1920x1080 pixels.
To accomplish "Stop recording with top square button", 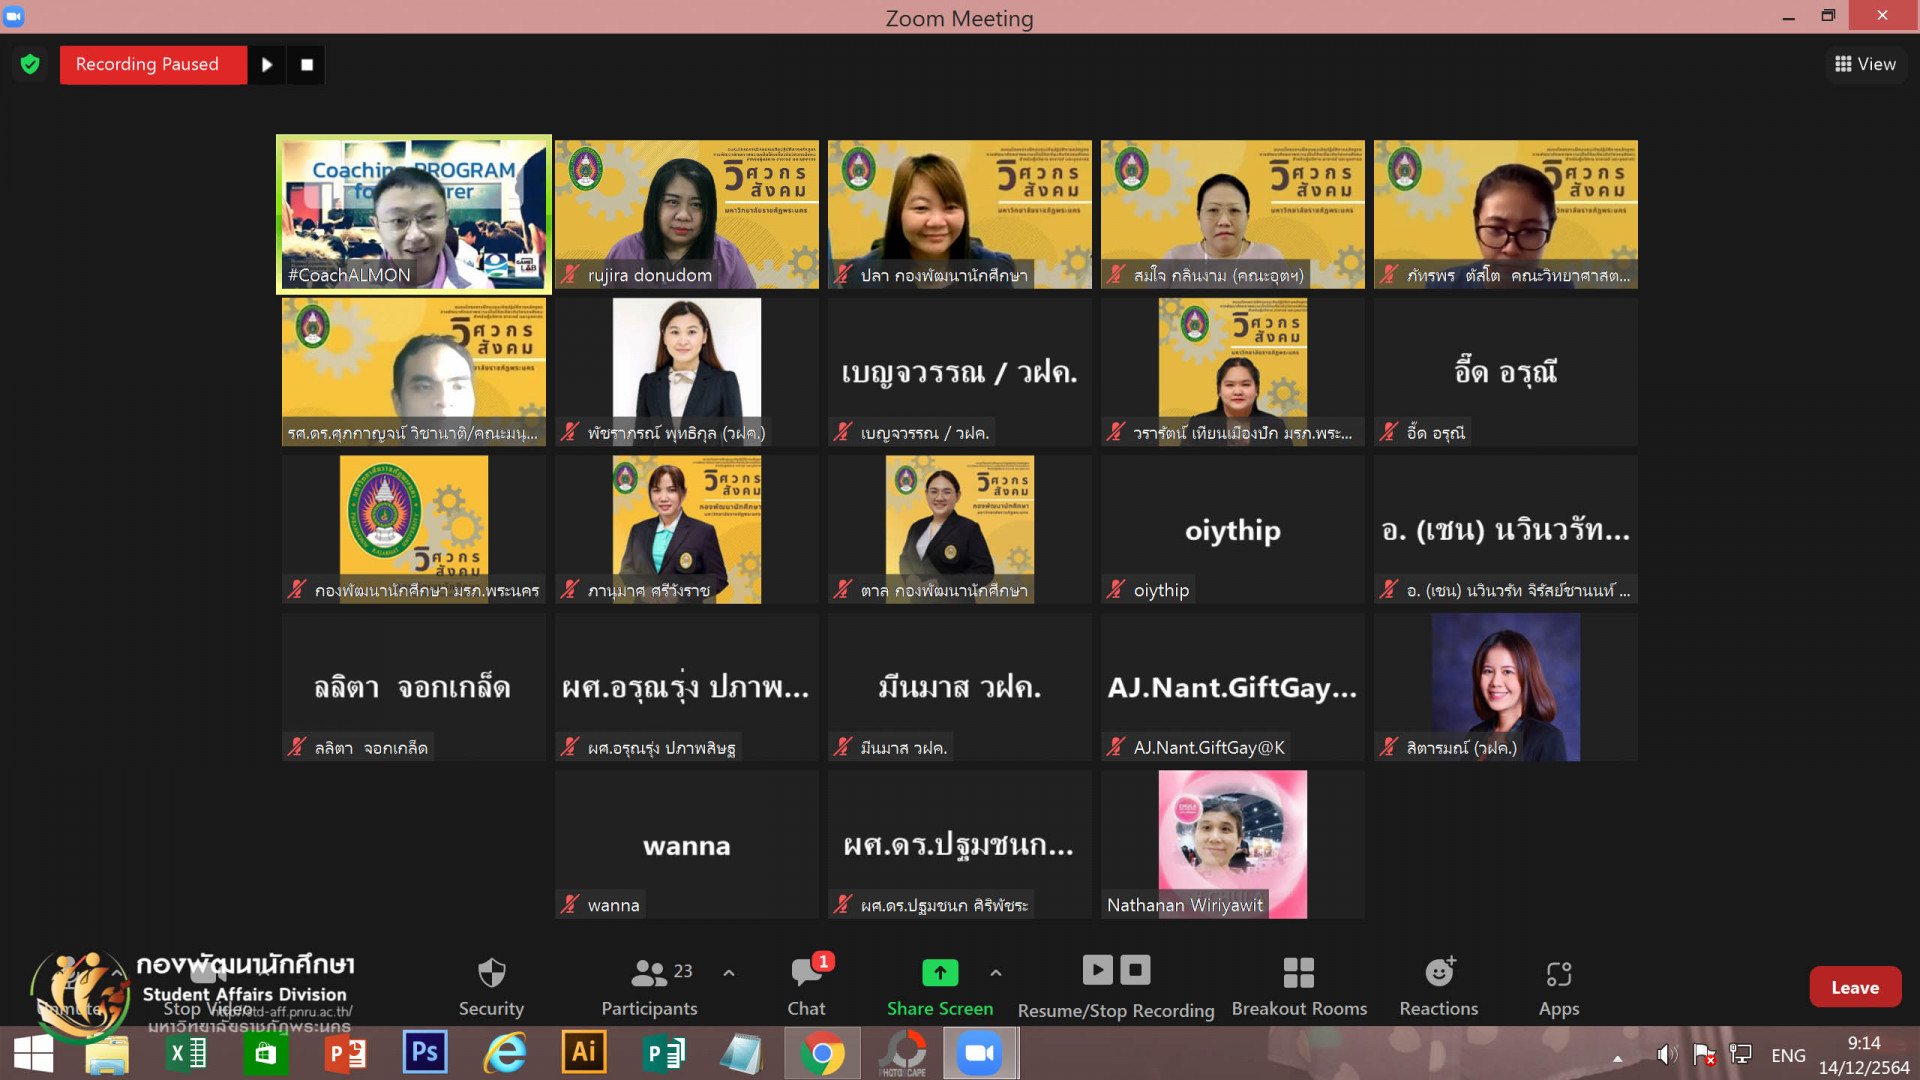I will coord(307,65).
